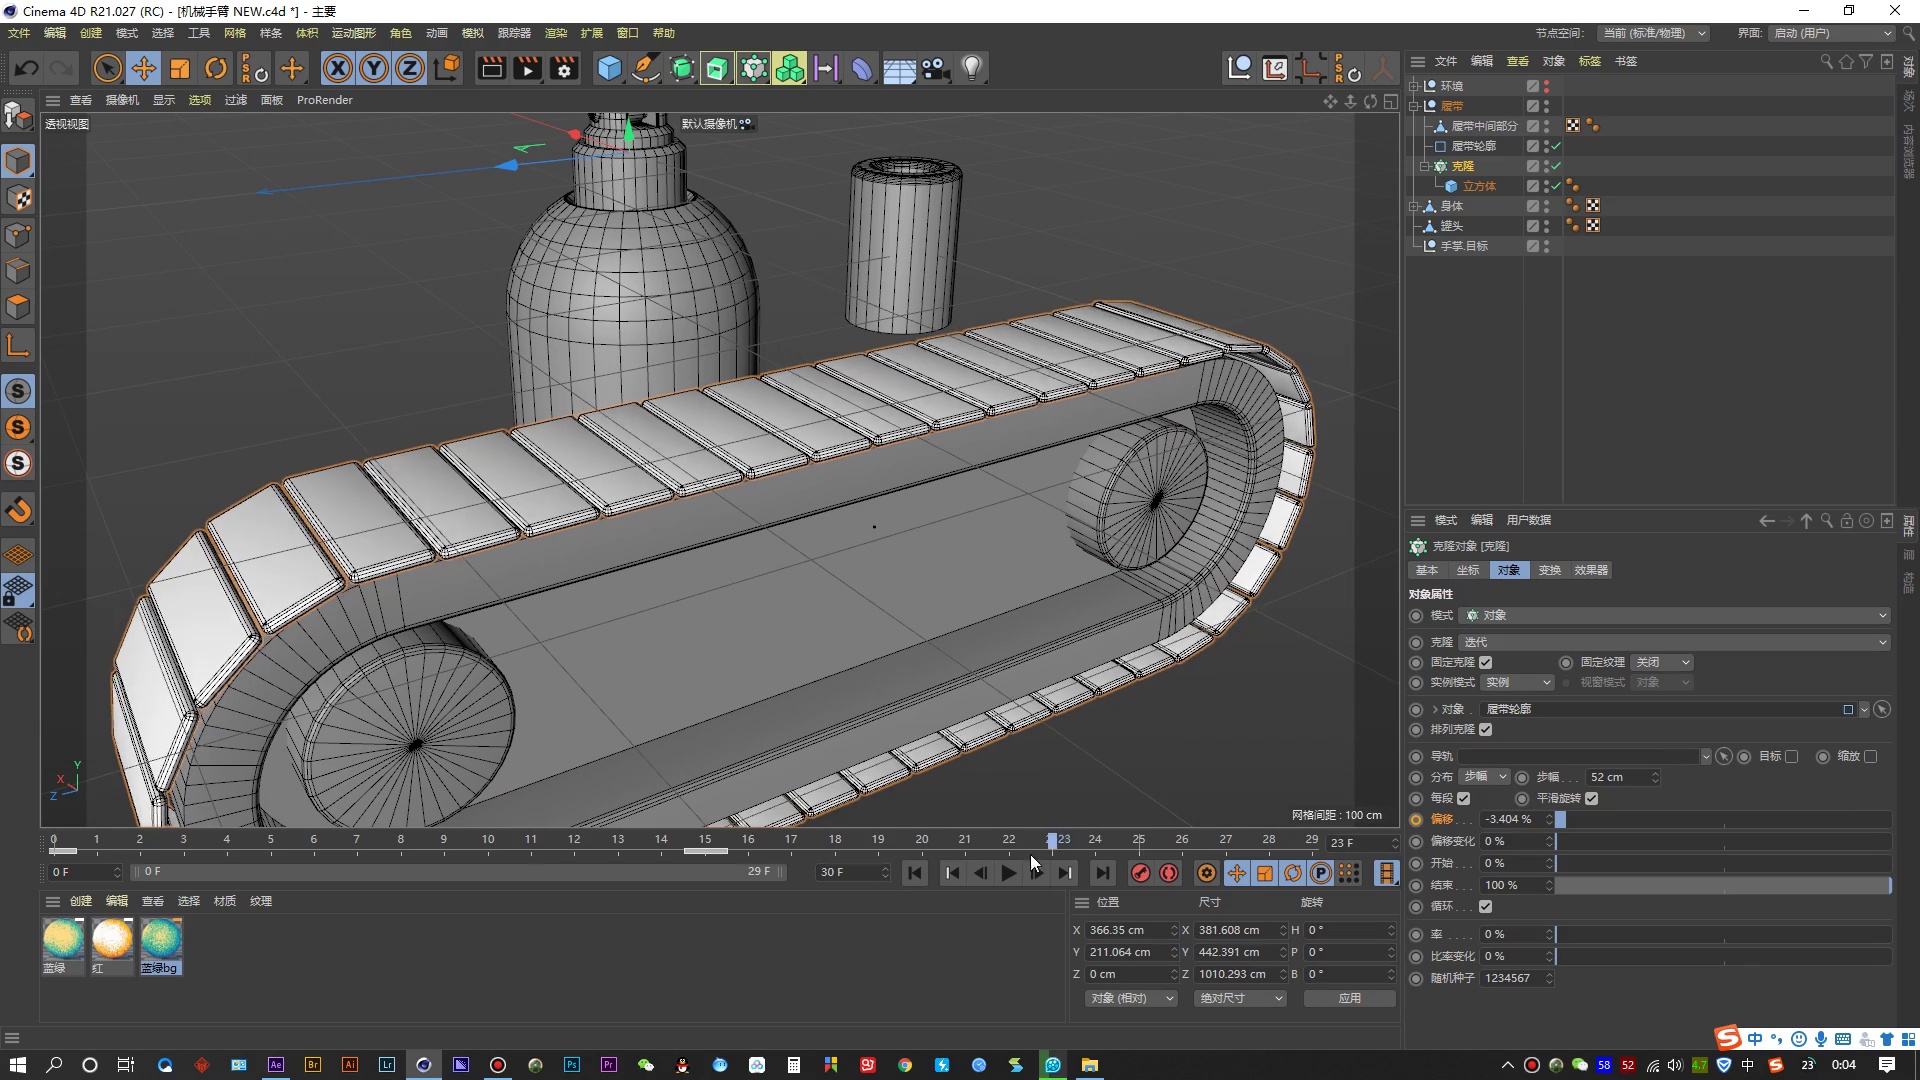Open the render settings icon
Screen dimensions: 1920x1080
(x=565, y=69)
